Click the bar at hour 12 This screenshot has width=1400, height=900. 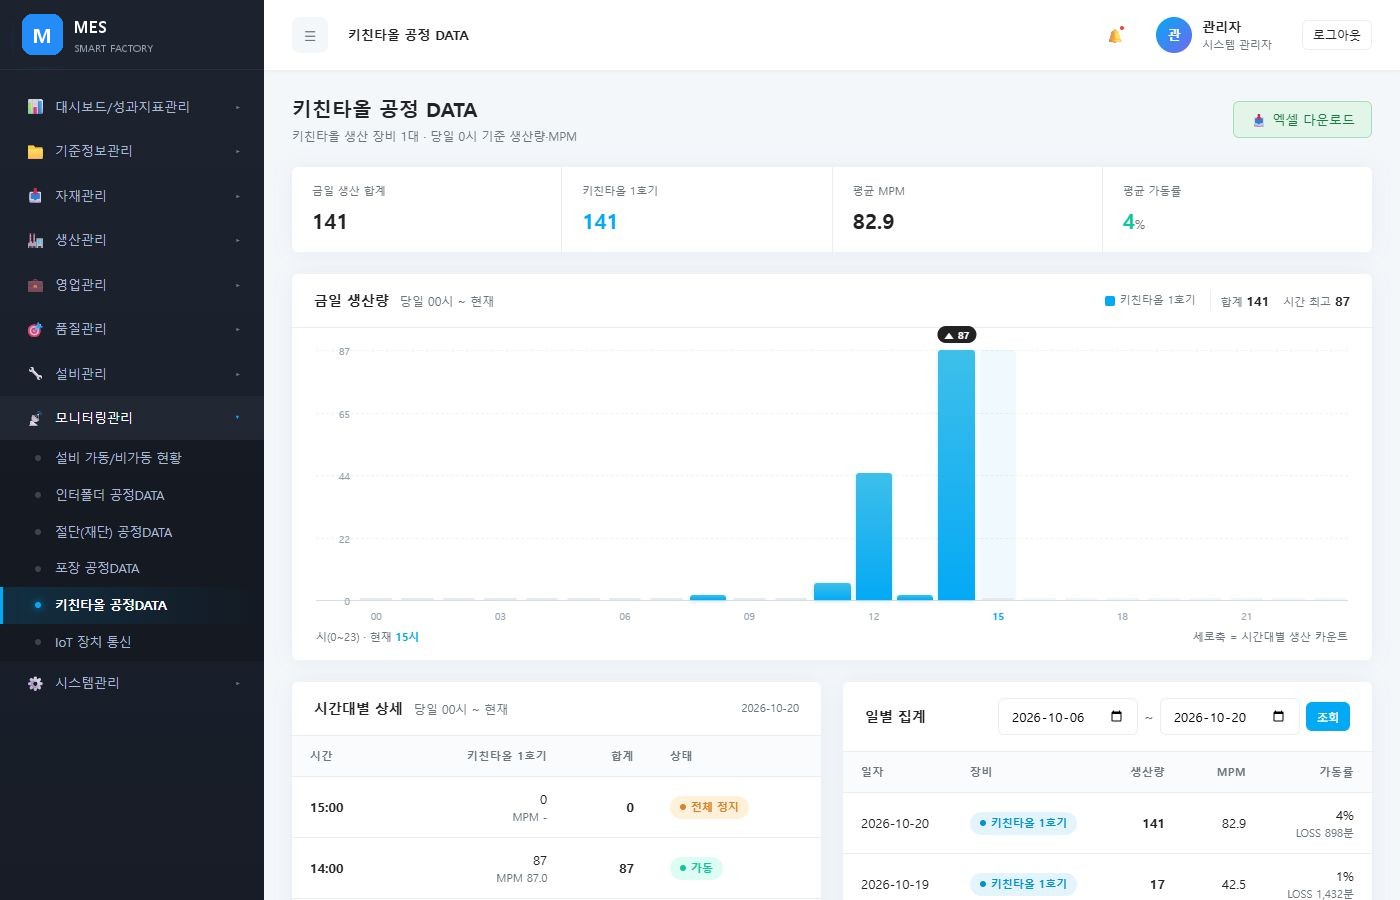874,537
